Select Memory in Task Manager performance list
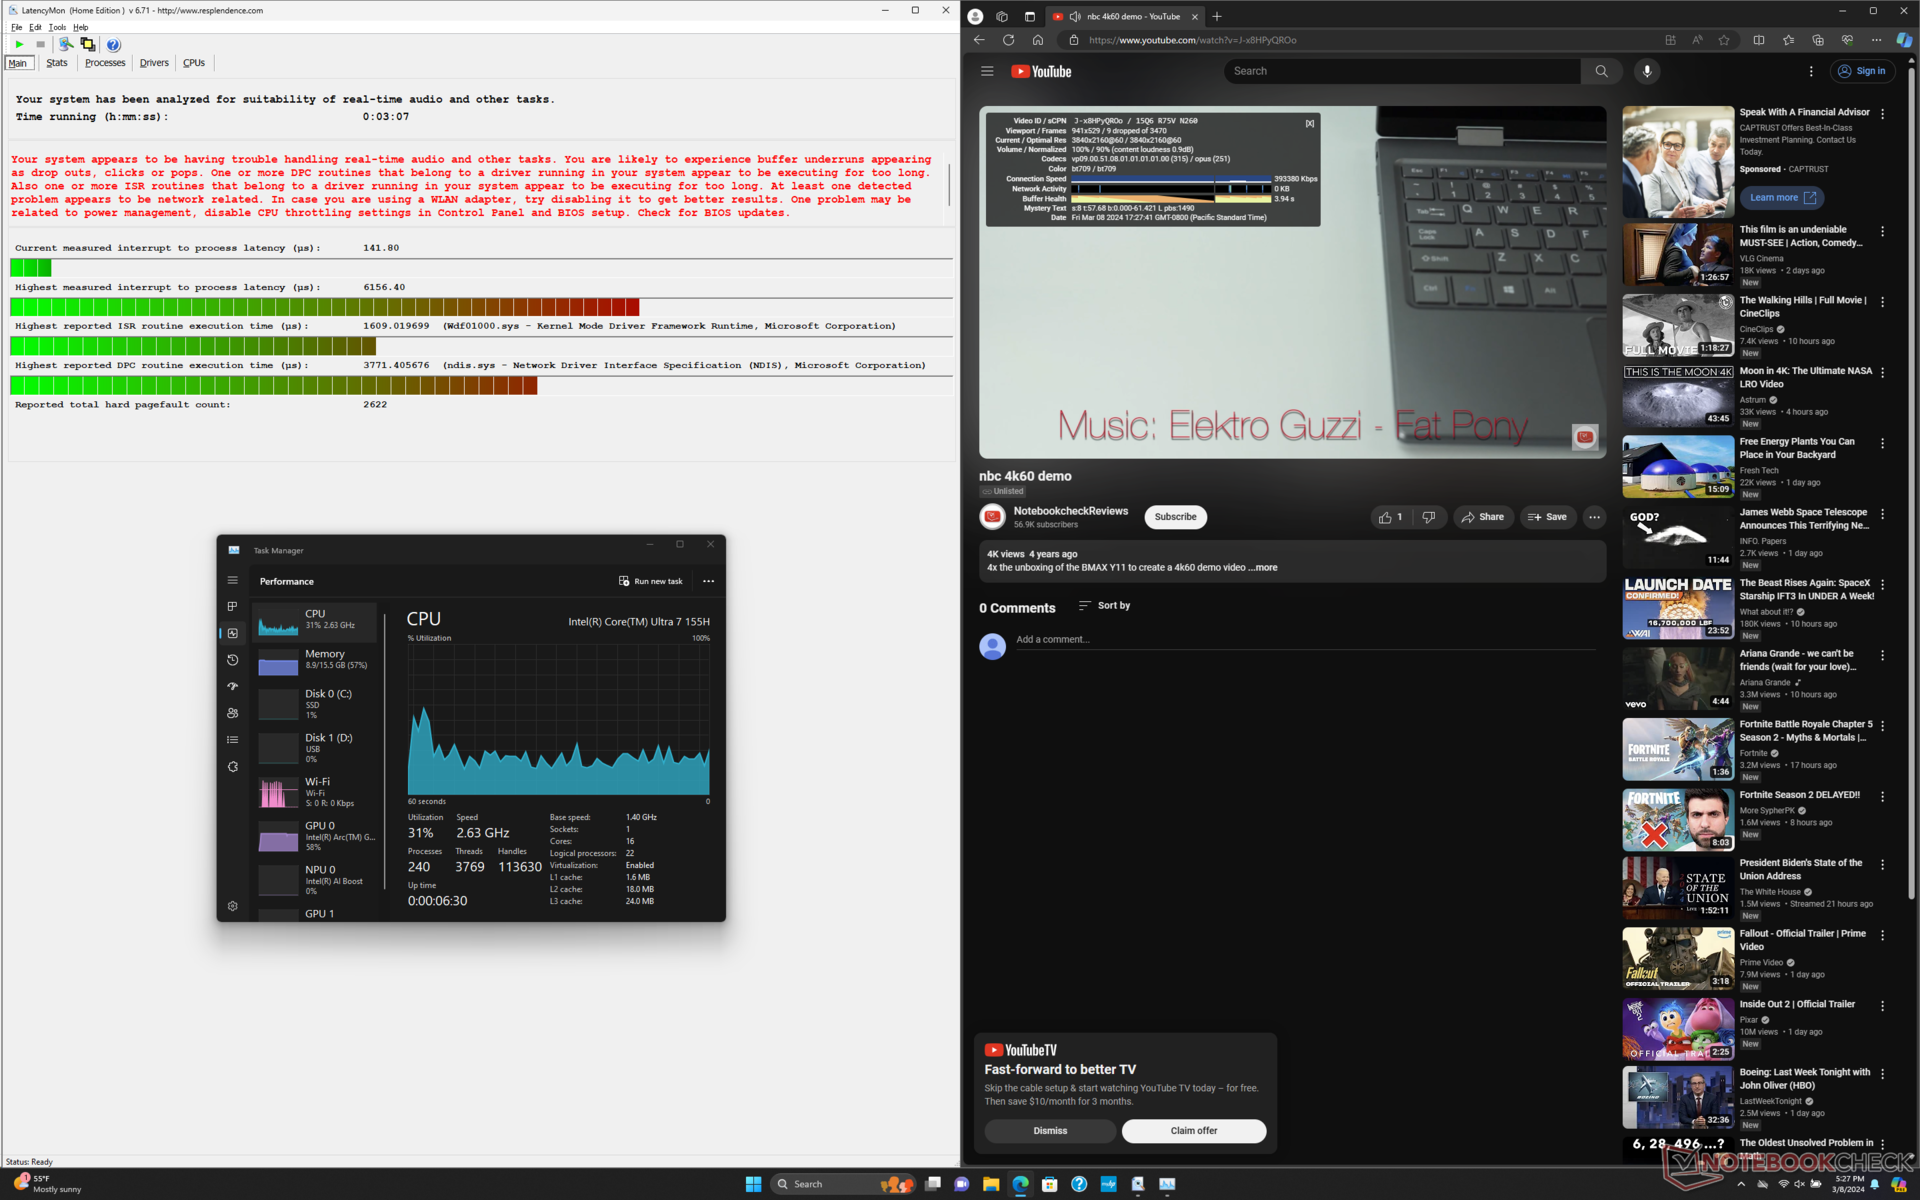 [x=318, y=660]
